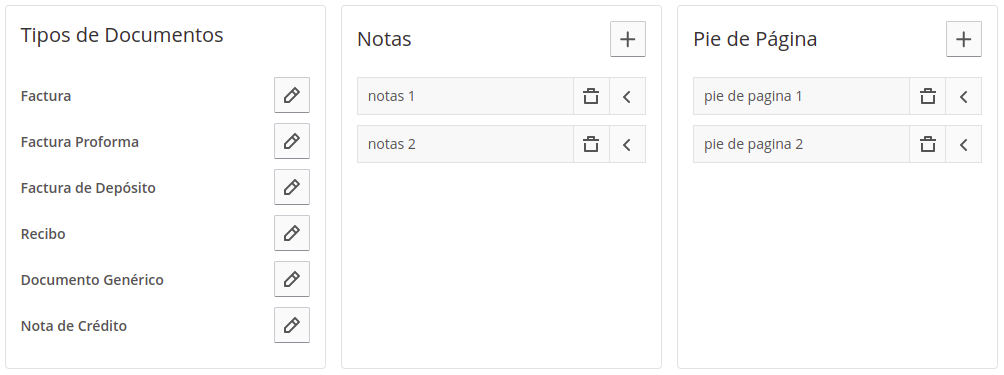
Task: Expand the notas 1 chevron
Action: click(628, 97)
